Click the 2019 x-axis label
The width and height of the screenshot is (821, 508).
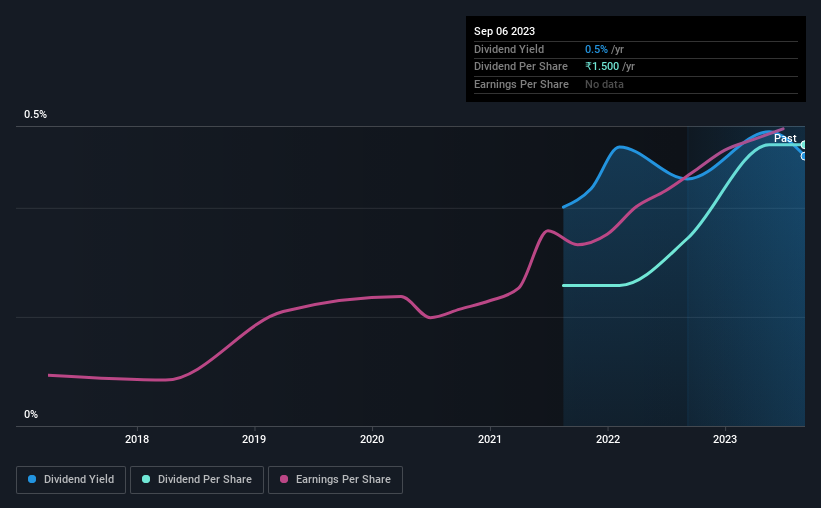tap(254, 439)
